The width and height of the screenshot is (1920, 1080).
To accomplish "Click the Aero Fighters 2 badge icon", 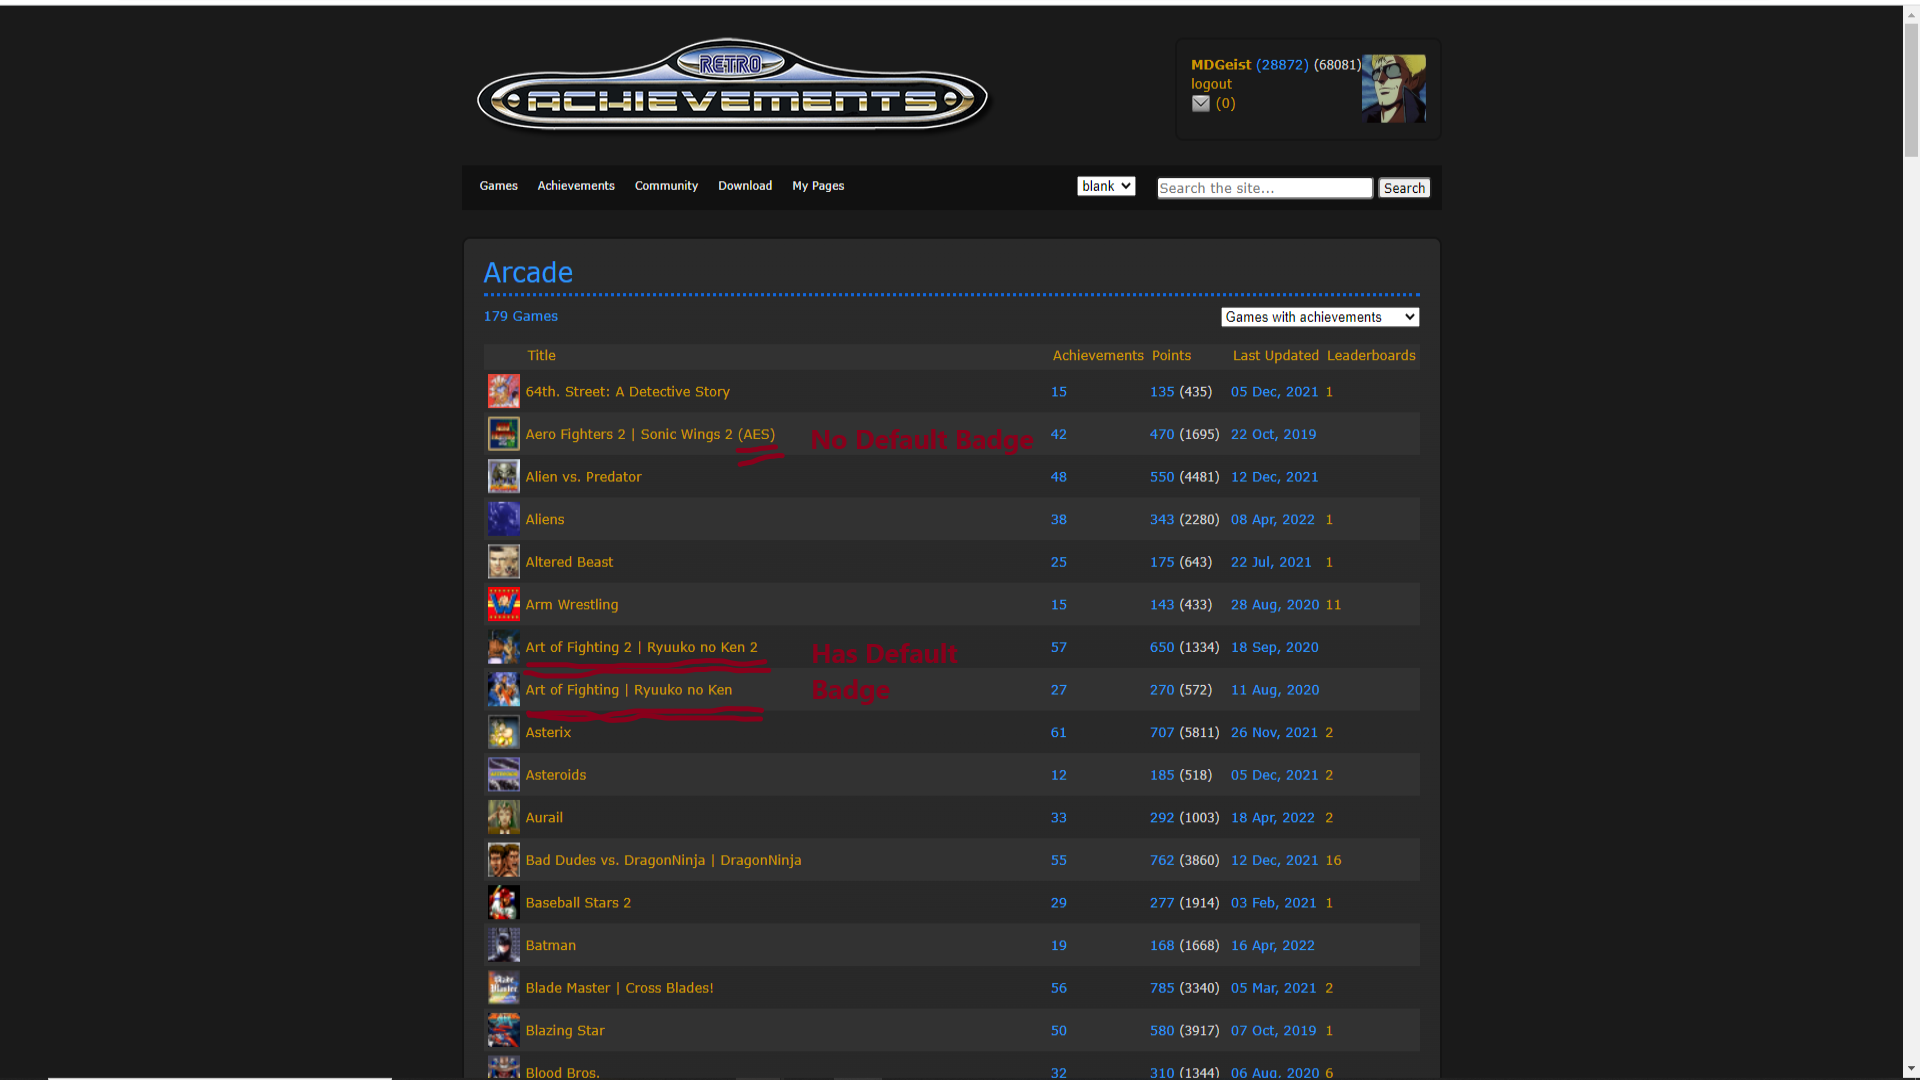I will [503, 434].
